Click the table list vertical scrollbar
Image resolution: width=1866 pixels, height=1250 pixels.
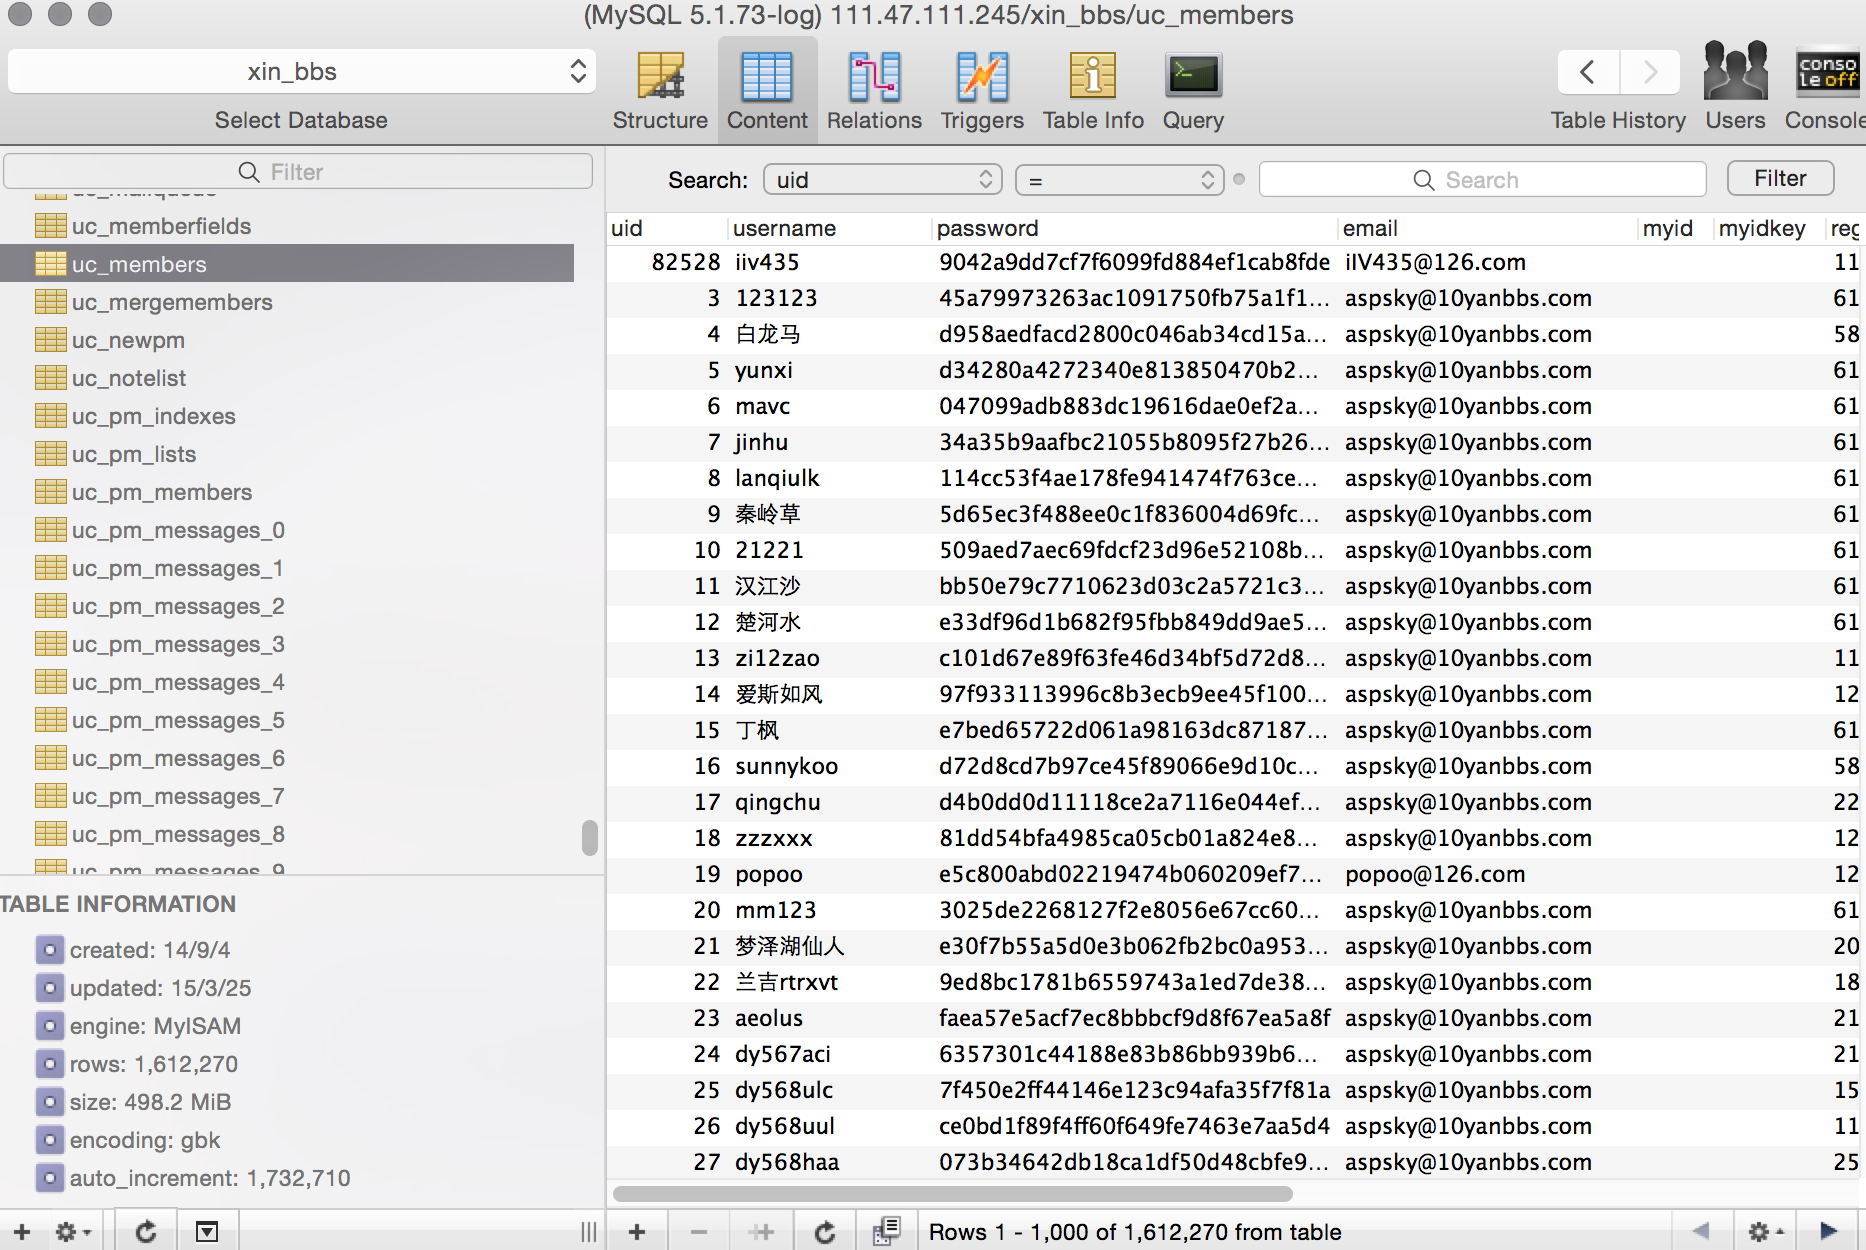click(590, 838)
